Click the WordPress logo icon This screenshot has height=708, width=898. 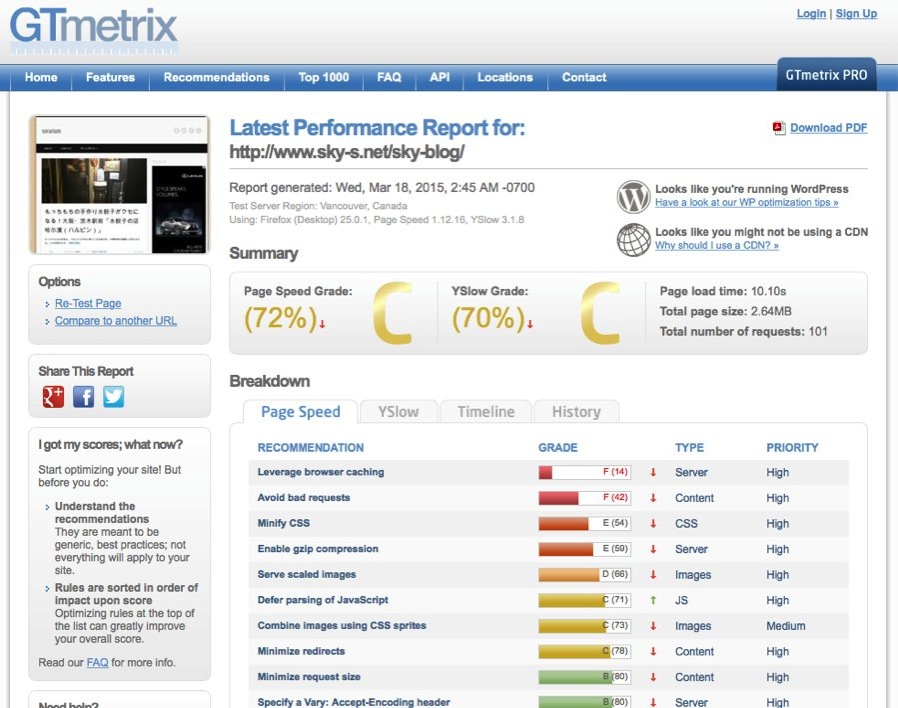click(633, 196)
